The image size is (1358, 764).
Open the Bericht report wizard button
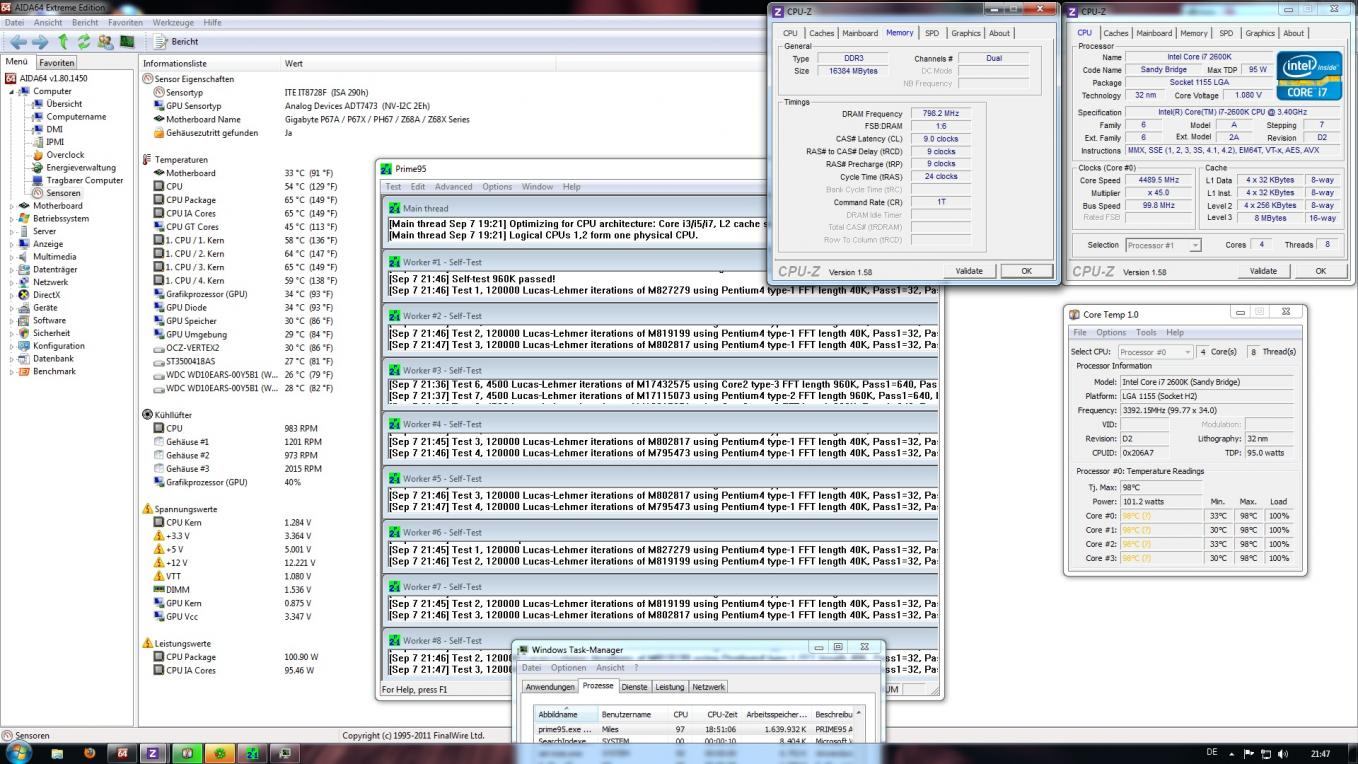coord(177,42)
